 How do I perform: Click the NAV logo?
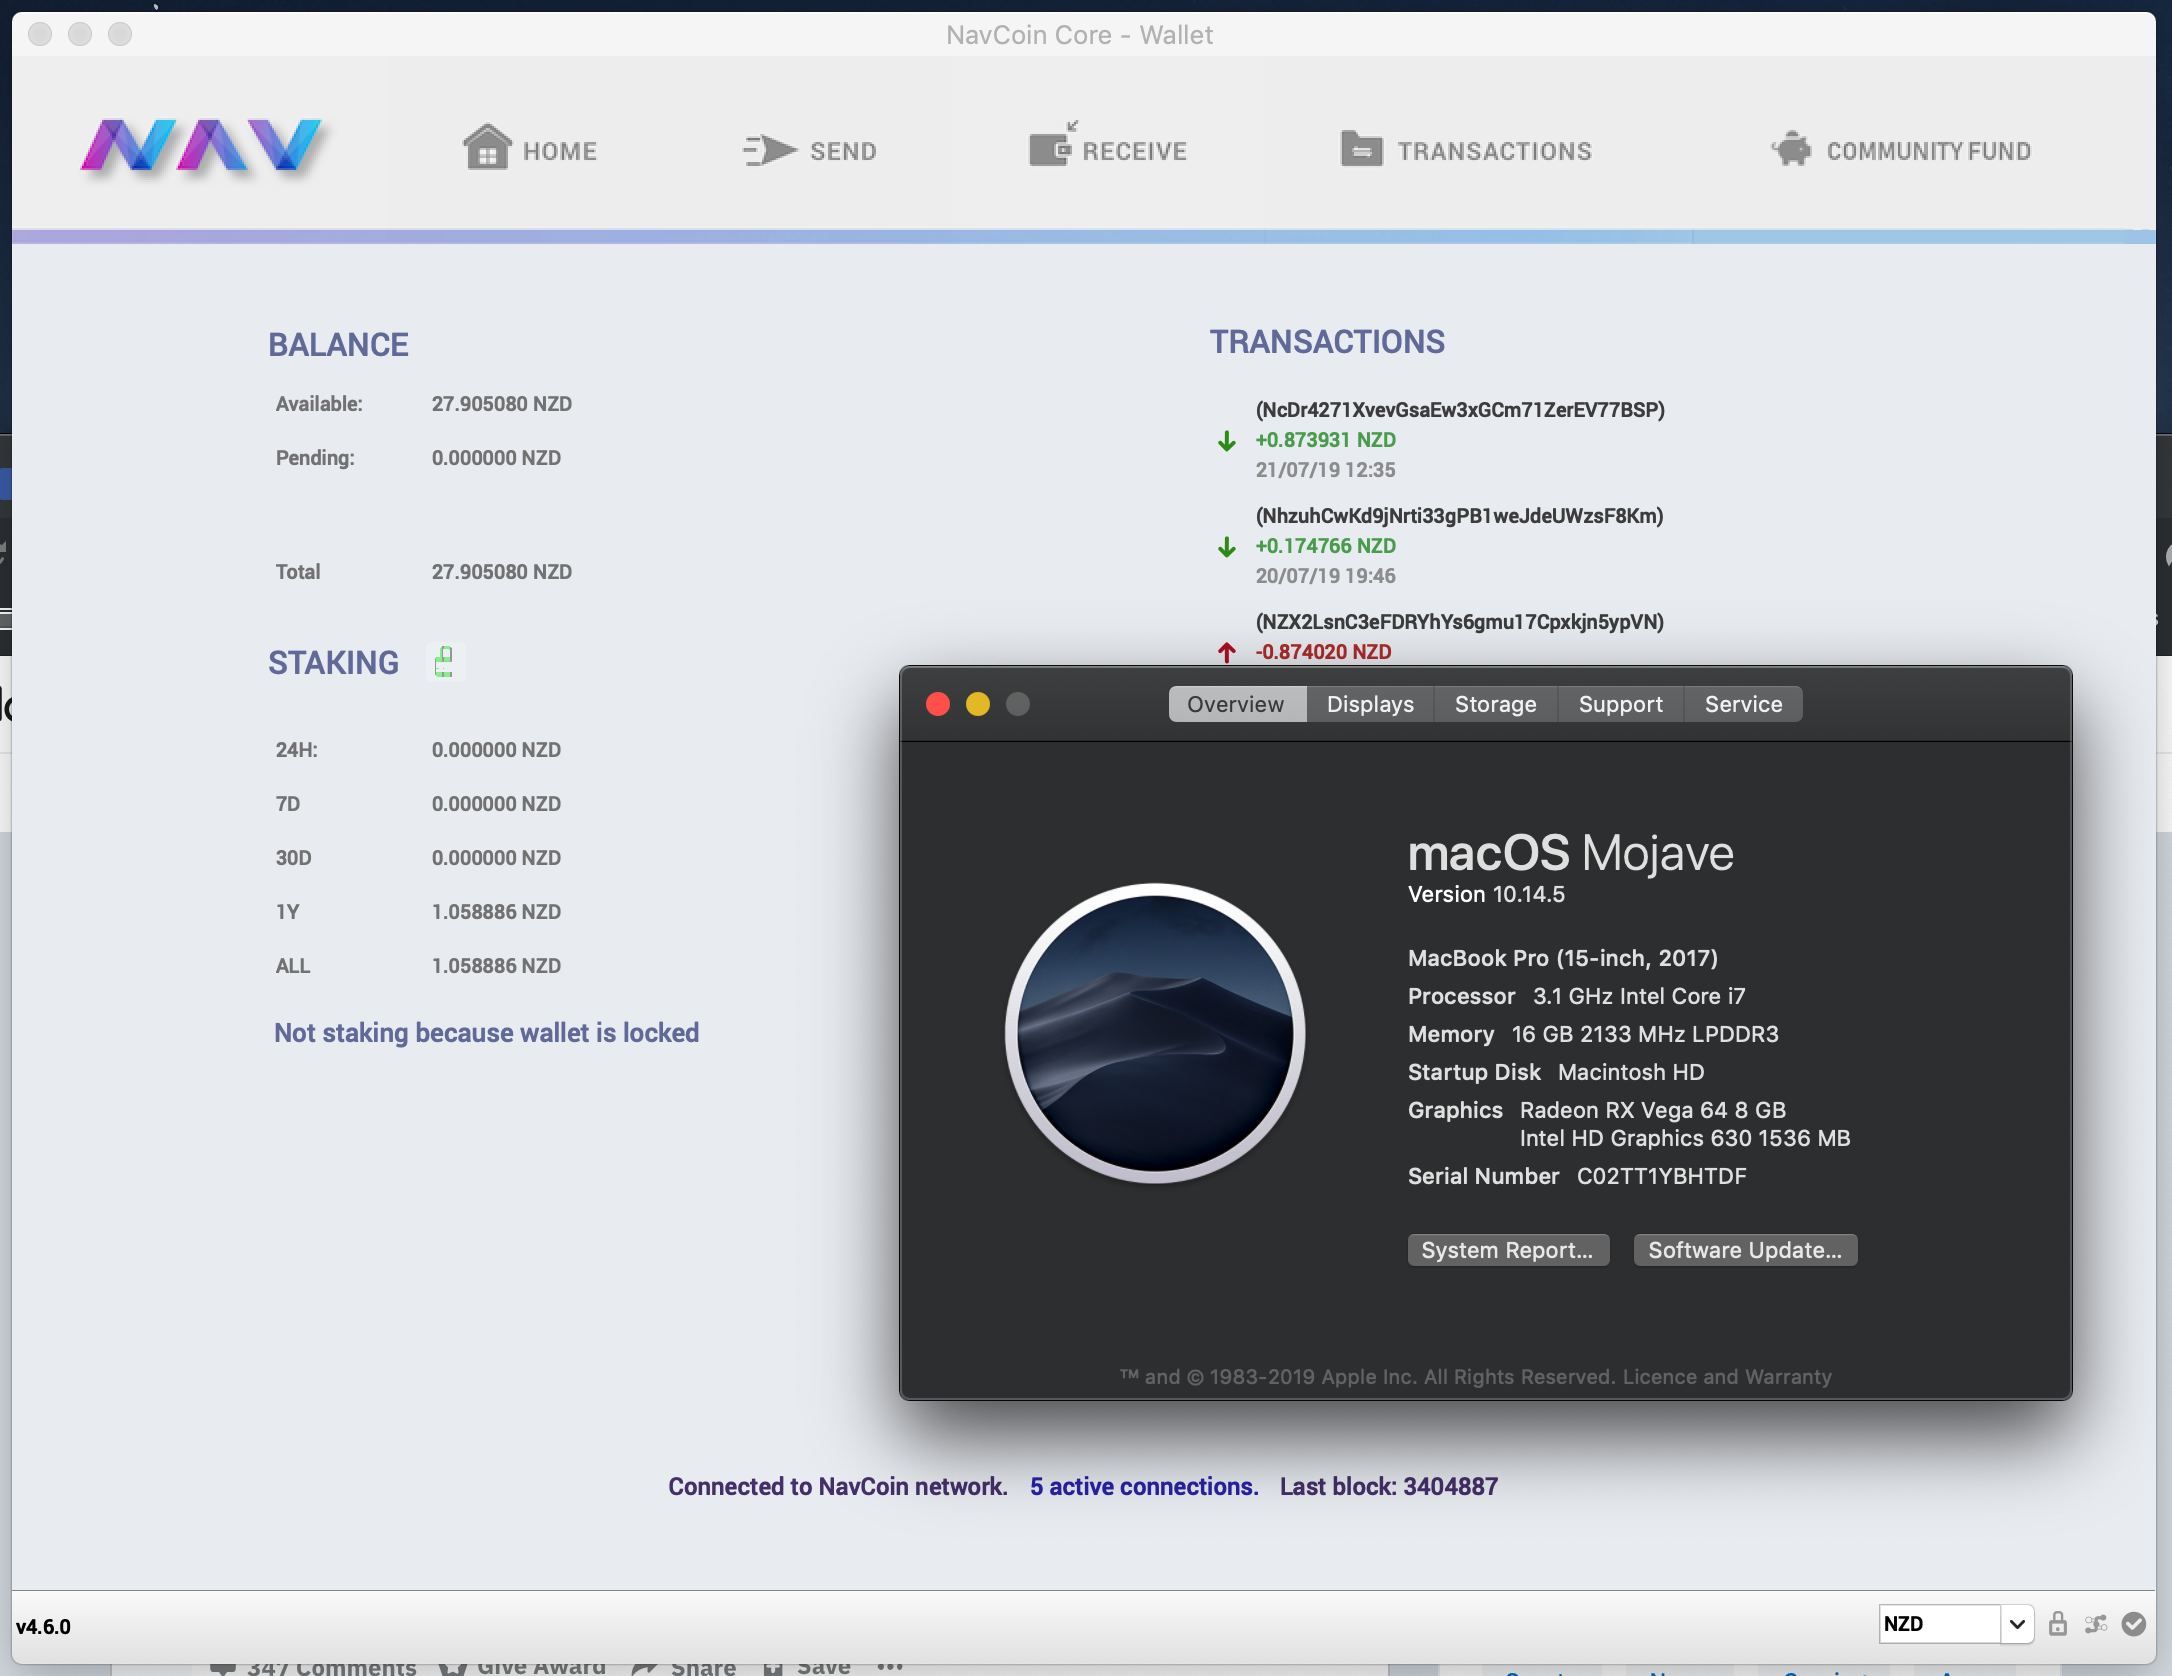pyautogui.click(x=201, y=146)
